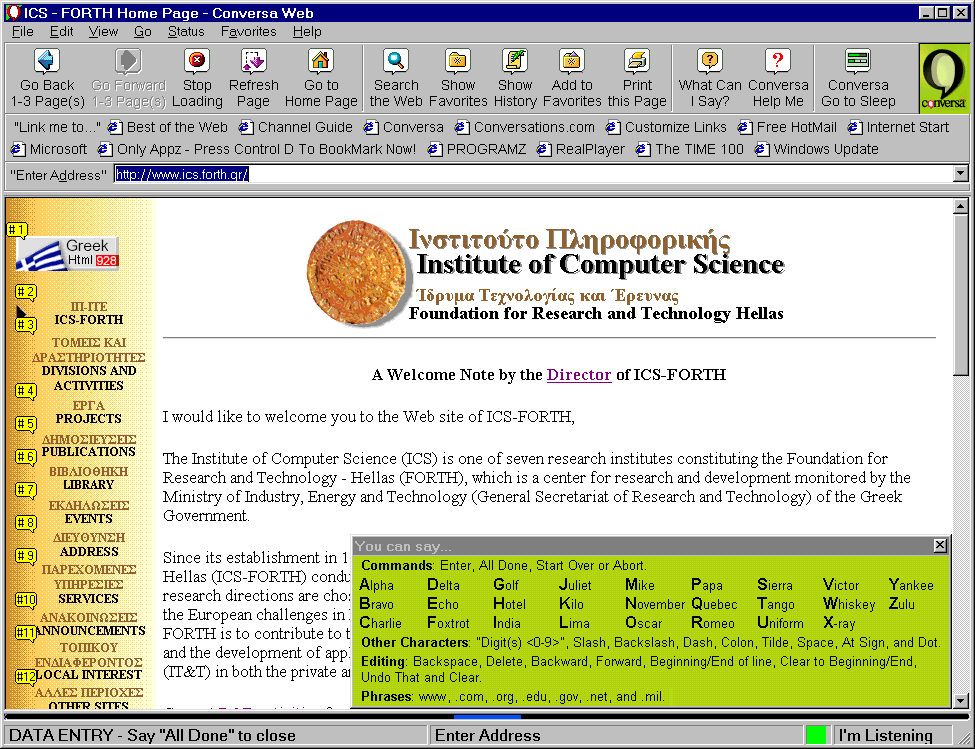The image size is (975, 749).
Task: Click the Greek Html 928 flag image
Action: coord(67,254)
